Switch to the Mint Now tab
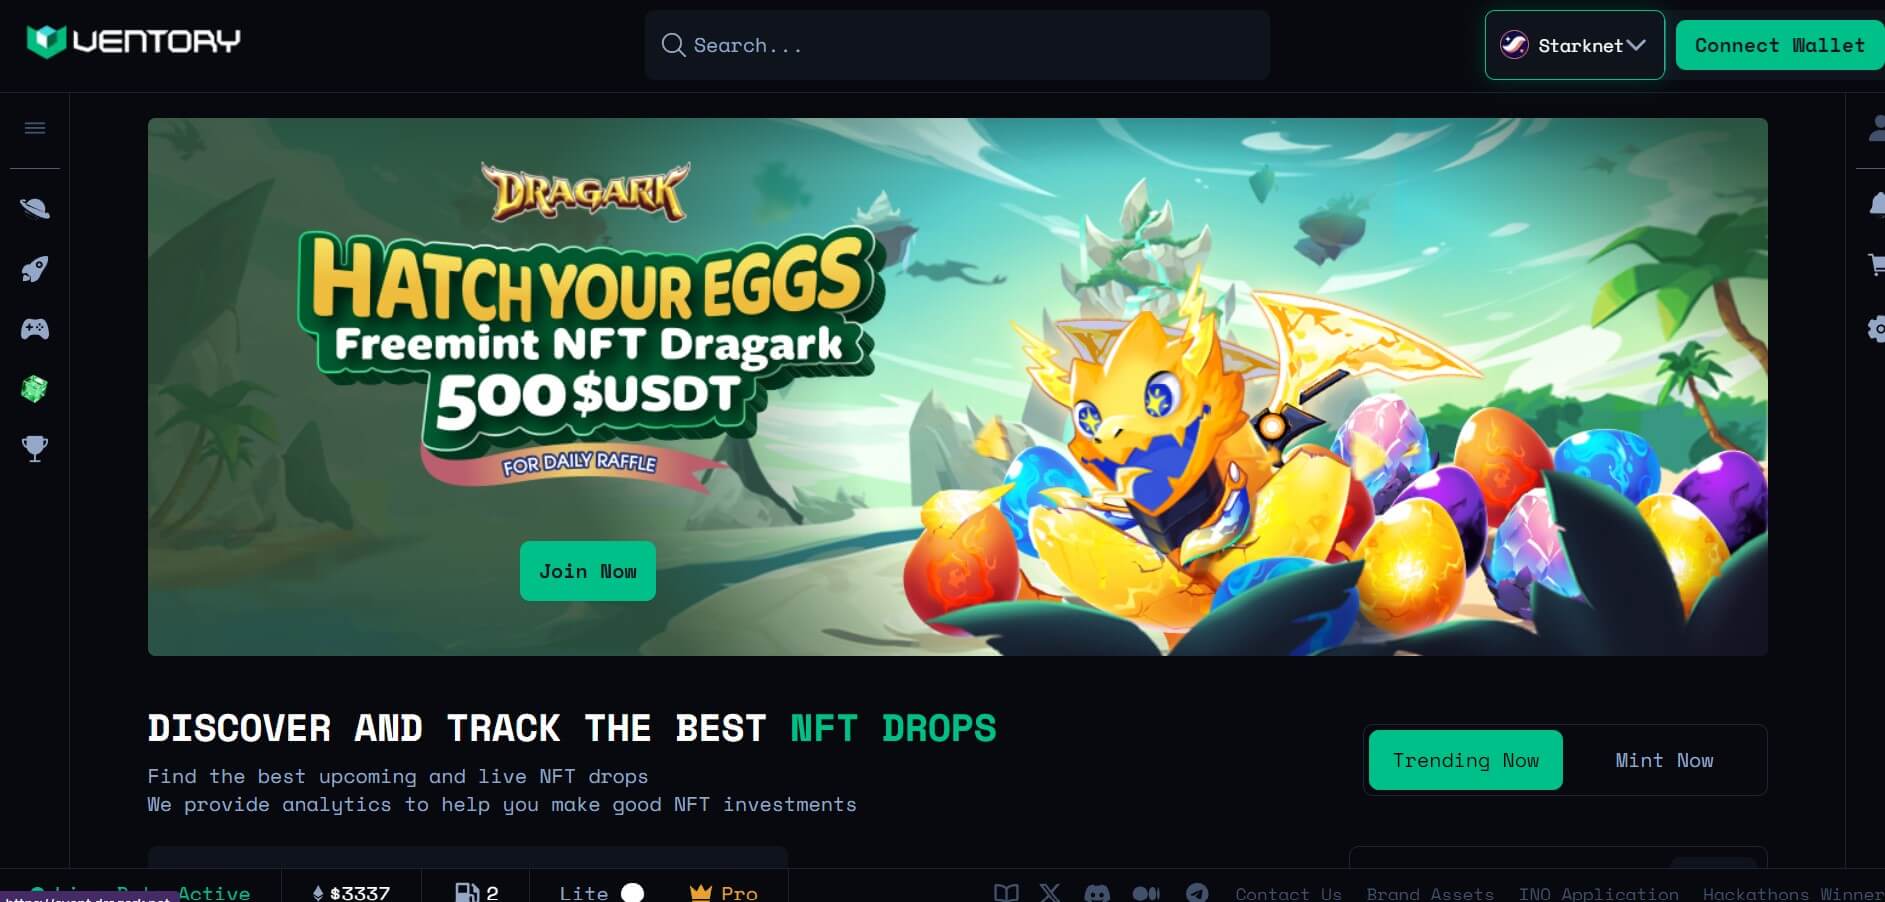The width and height of the screenshot is (1885, 902). point(1664,760)
